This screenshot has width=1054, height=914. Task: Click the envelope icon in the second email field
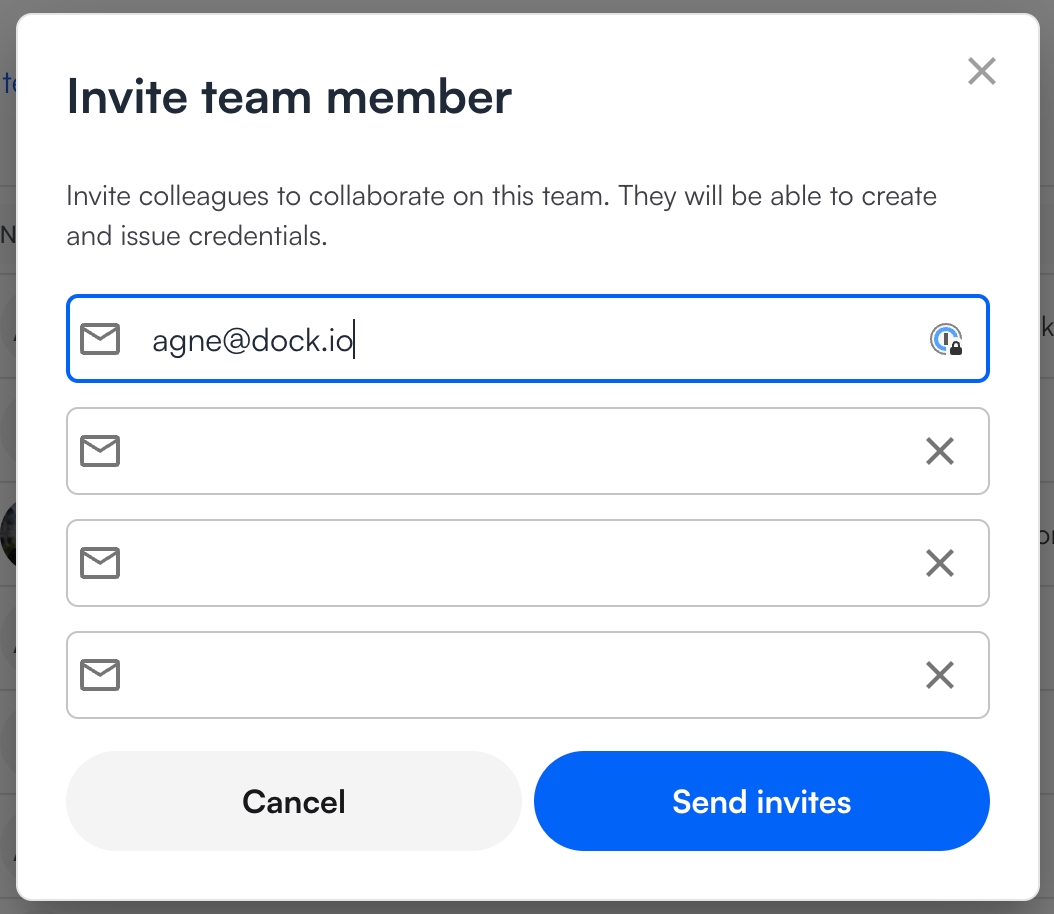click(100, 451)
